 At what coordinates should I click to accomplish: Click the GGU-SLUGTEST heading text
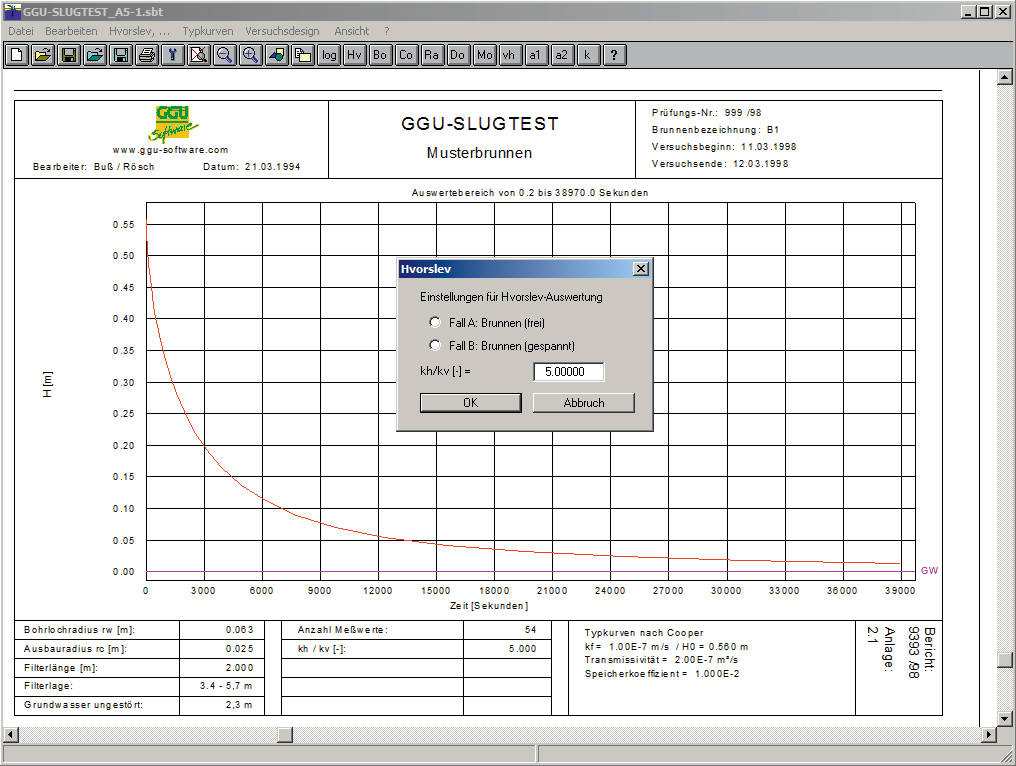tap(479, 123)
